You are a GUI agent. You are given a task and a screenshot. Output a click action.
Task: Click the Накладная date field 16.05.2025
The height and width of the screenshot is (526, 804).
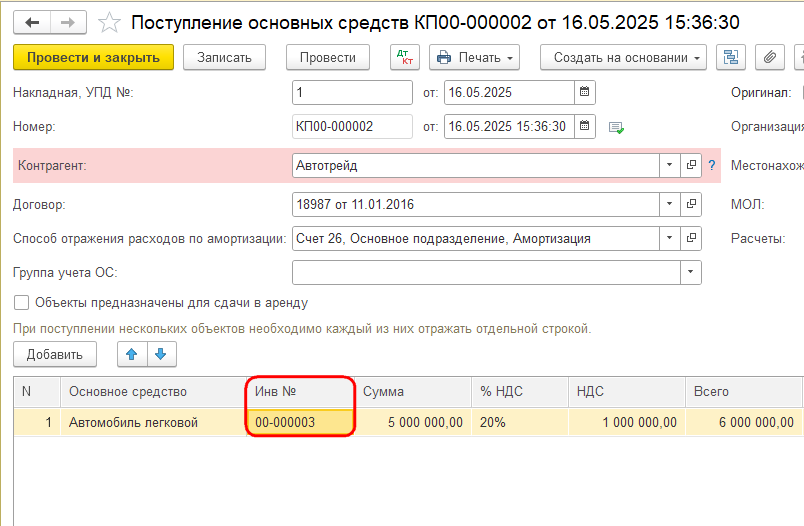[x=509, y=92]
